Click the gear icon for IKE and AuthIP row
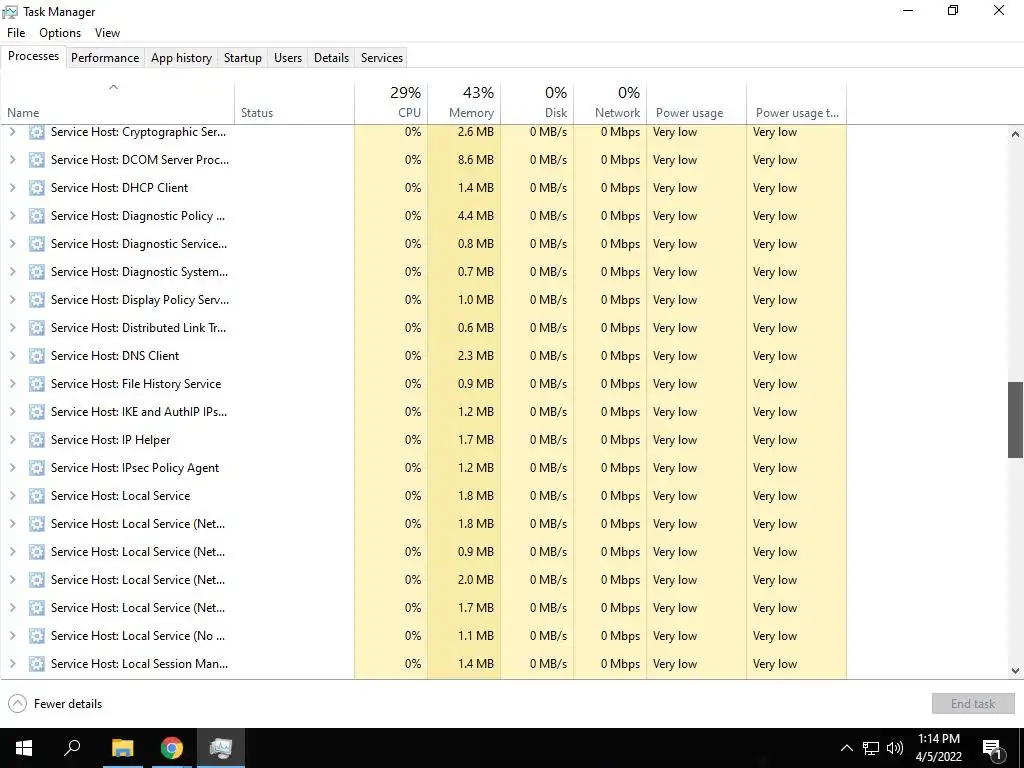 point(37,412)
